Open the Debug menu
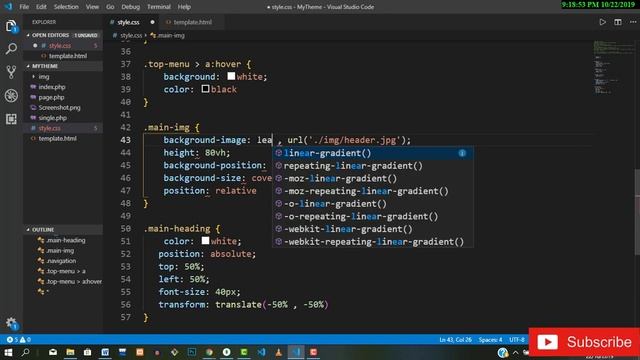Screen dimensions: 640x360 (x=130, y=7)
